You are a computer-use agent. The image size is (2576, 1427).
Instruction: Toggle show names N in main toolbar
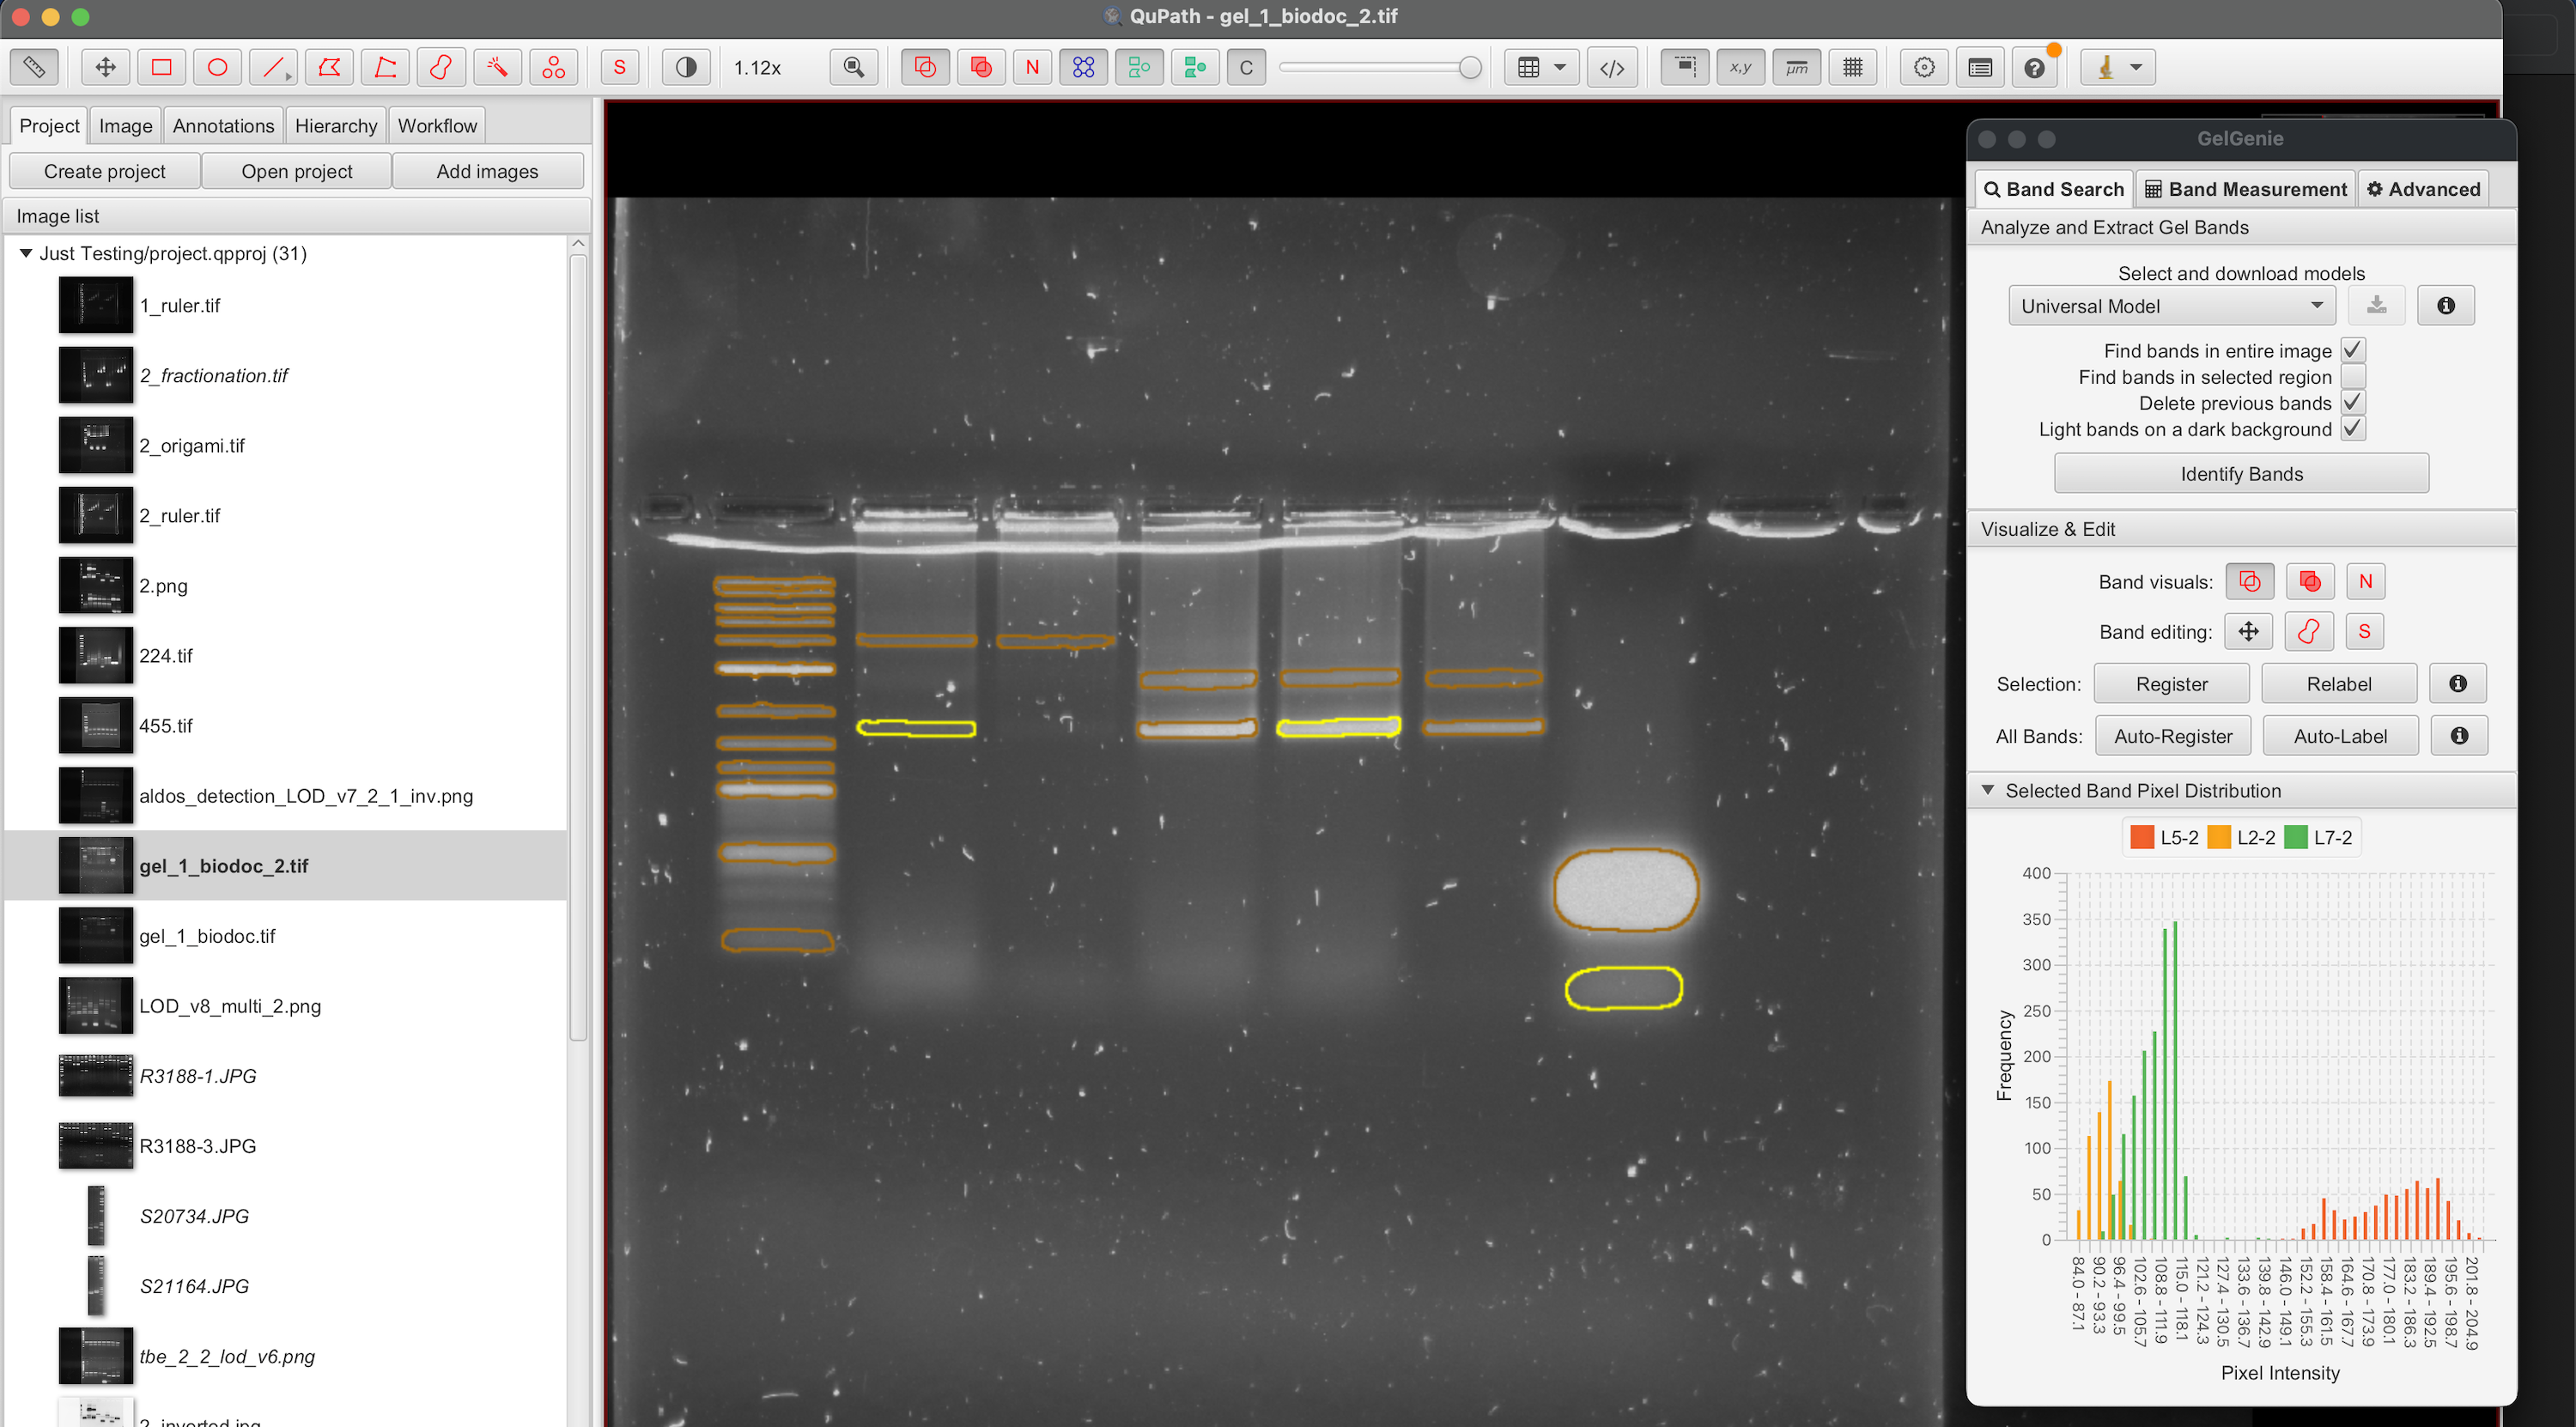click(1032, 67)
